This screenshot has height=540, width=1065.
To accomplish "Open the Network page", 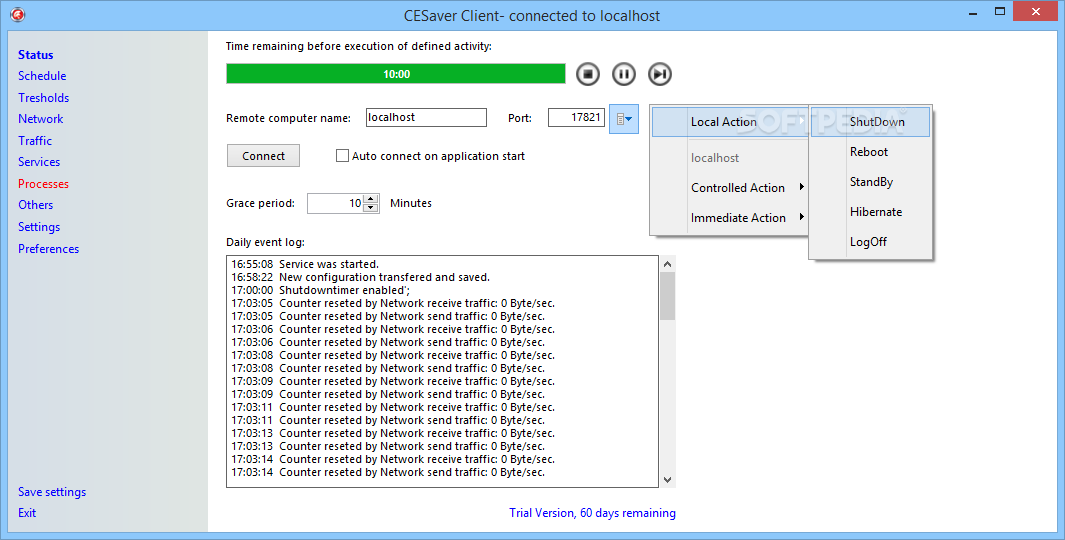I will pos(41,119).
